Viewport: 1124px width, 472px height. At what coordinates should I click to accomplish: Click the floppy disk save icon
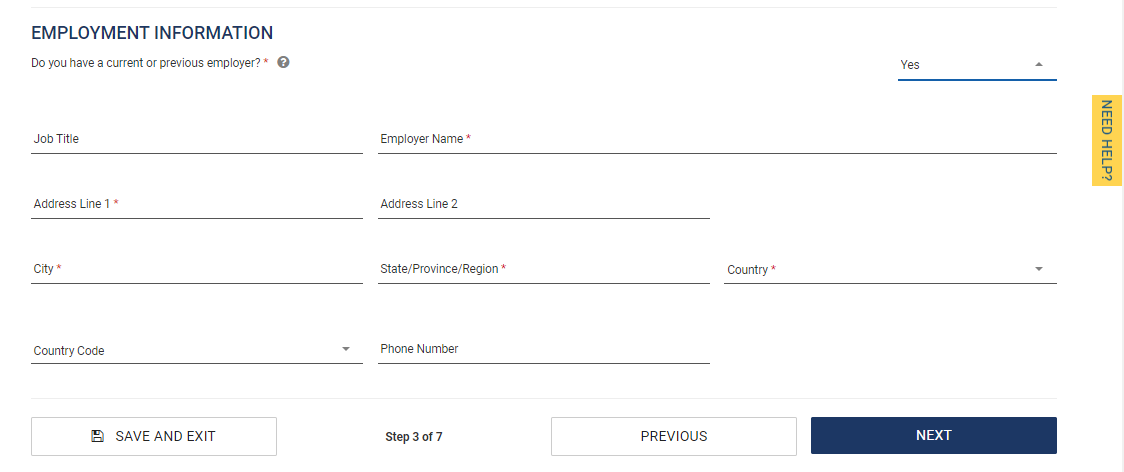tap(97, 436)
